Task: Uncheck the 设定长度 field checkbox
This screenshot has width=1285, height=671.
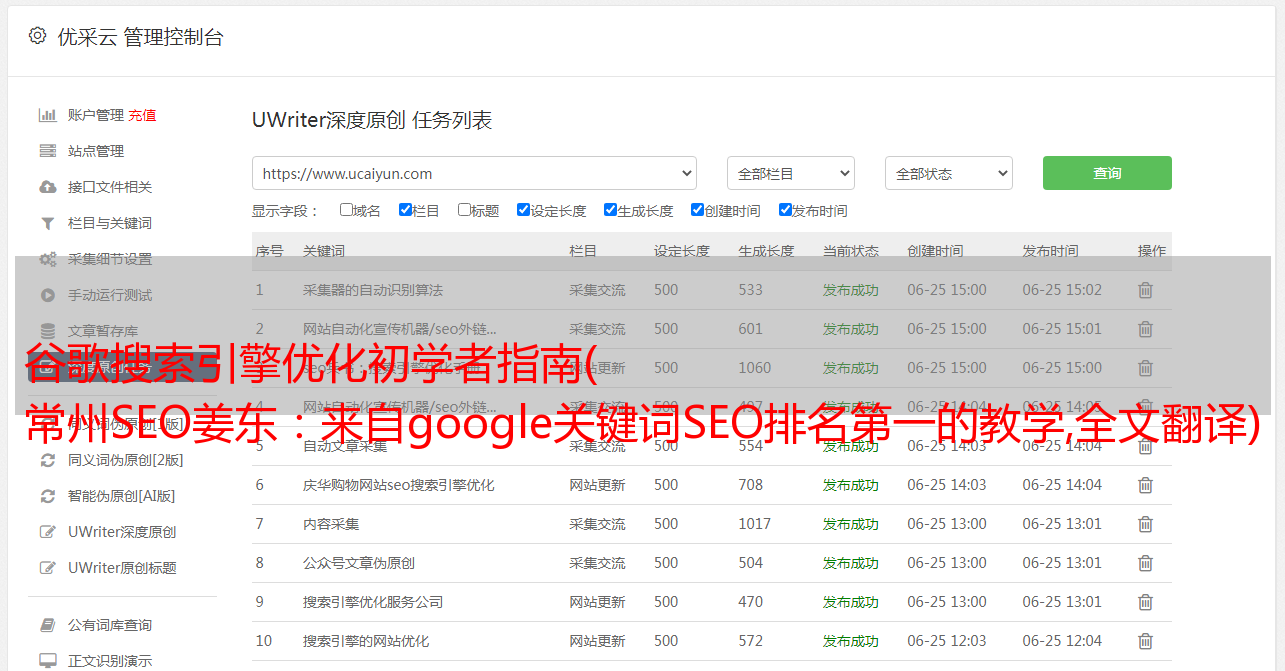Action: coord(523,210)
